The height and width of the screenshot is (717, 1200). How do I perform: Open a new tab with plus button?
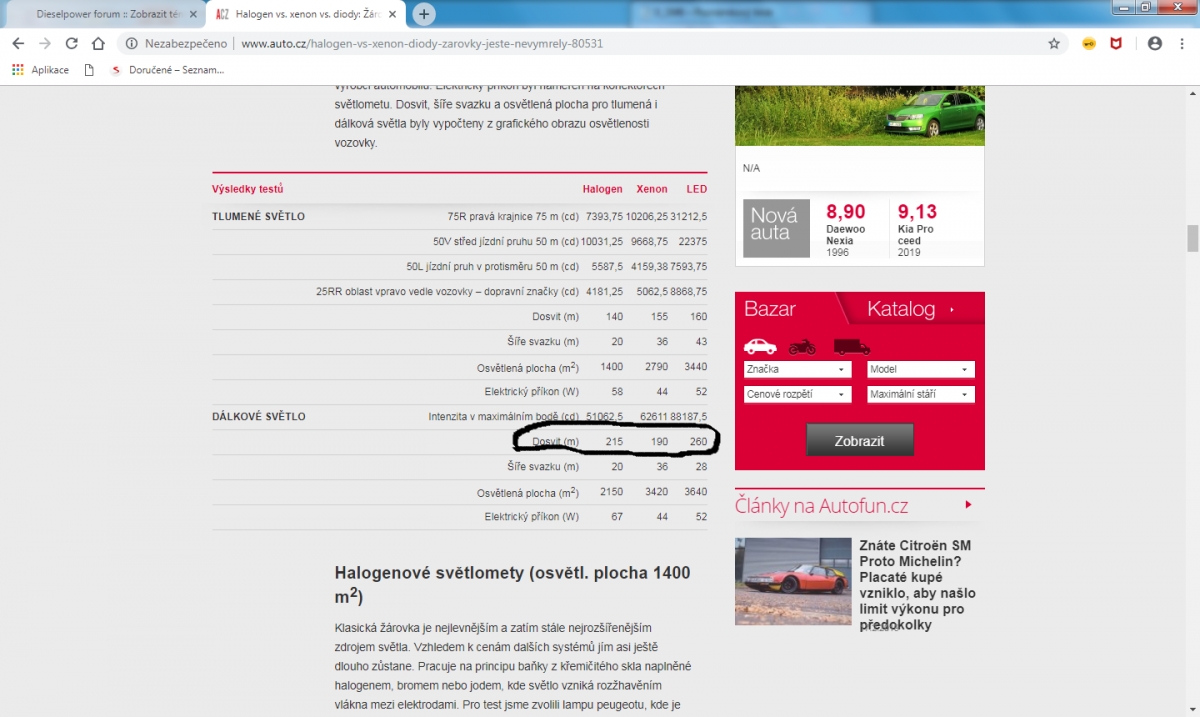pyautogui.click(x=424, y=14)
